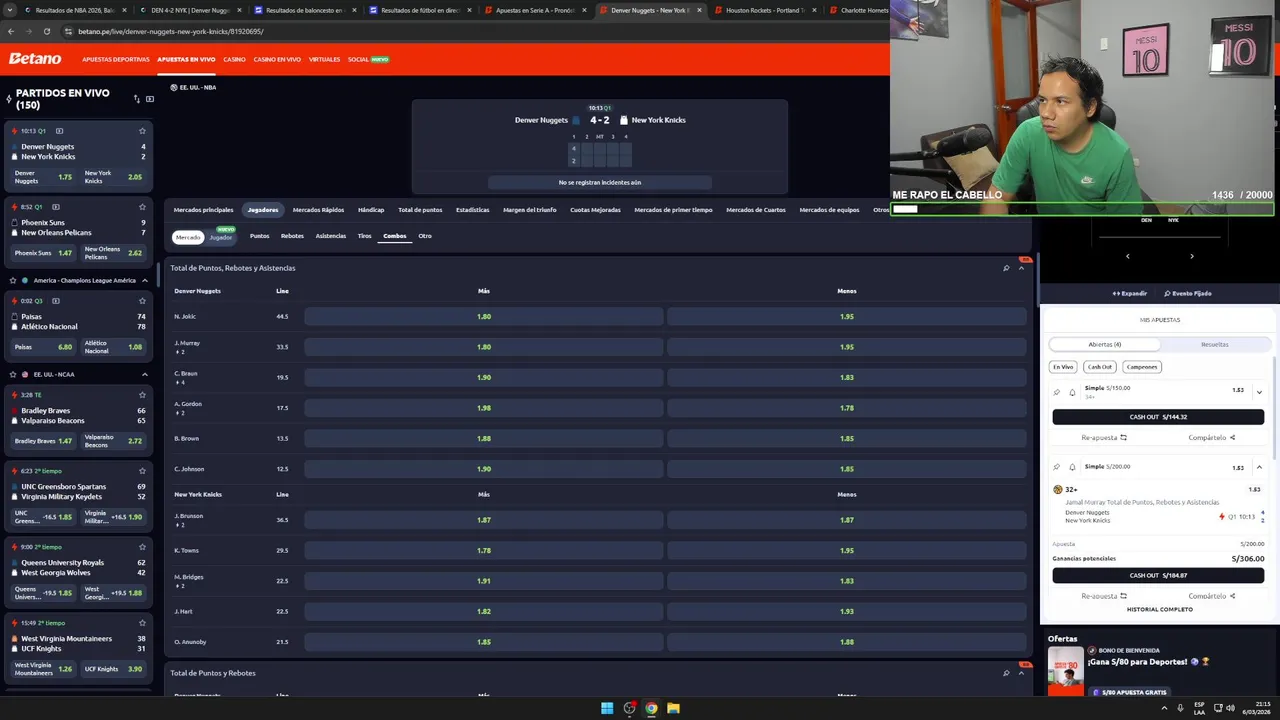This screenshot has width=1280, height=720.
Task: Click Expandir arrows in bet panel
Action: pyautogui.click(x=1130, y=293)
